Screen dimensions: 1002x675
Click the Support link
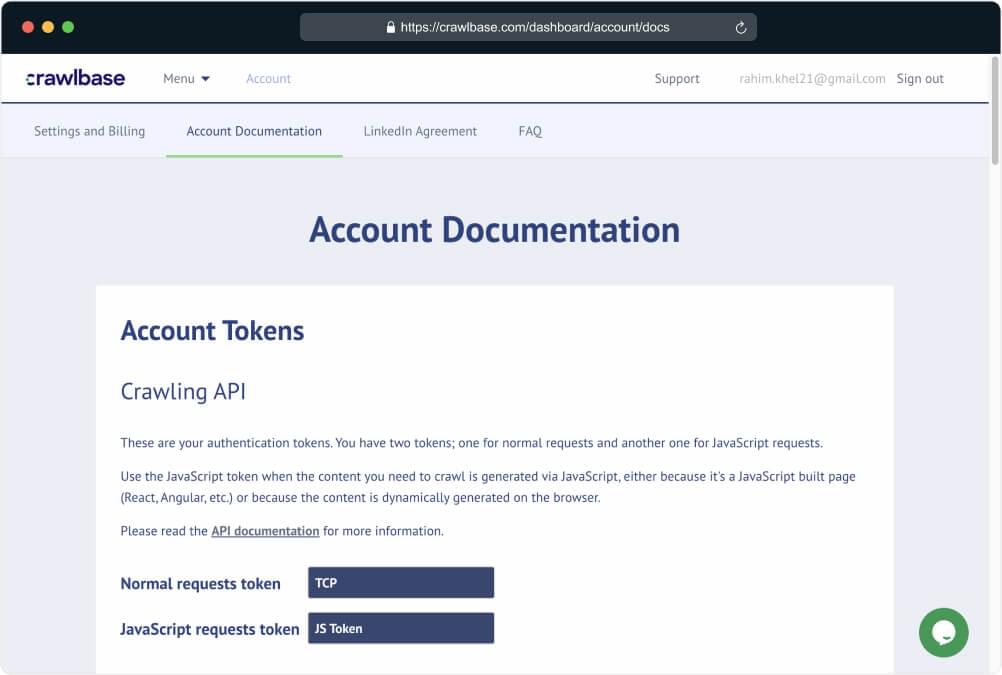tap(677, 78)
